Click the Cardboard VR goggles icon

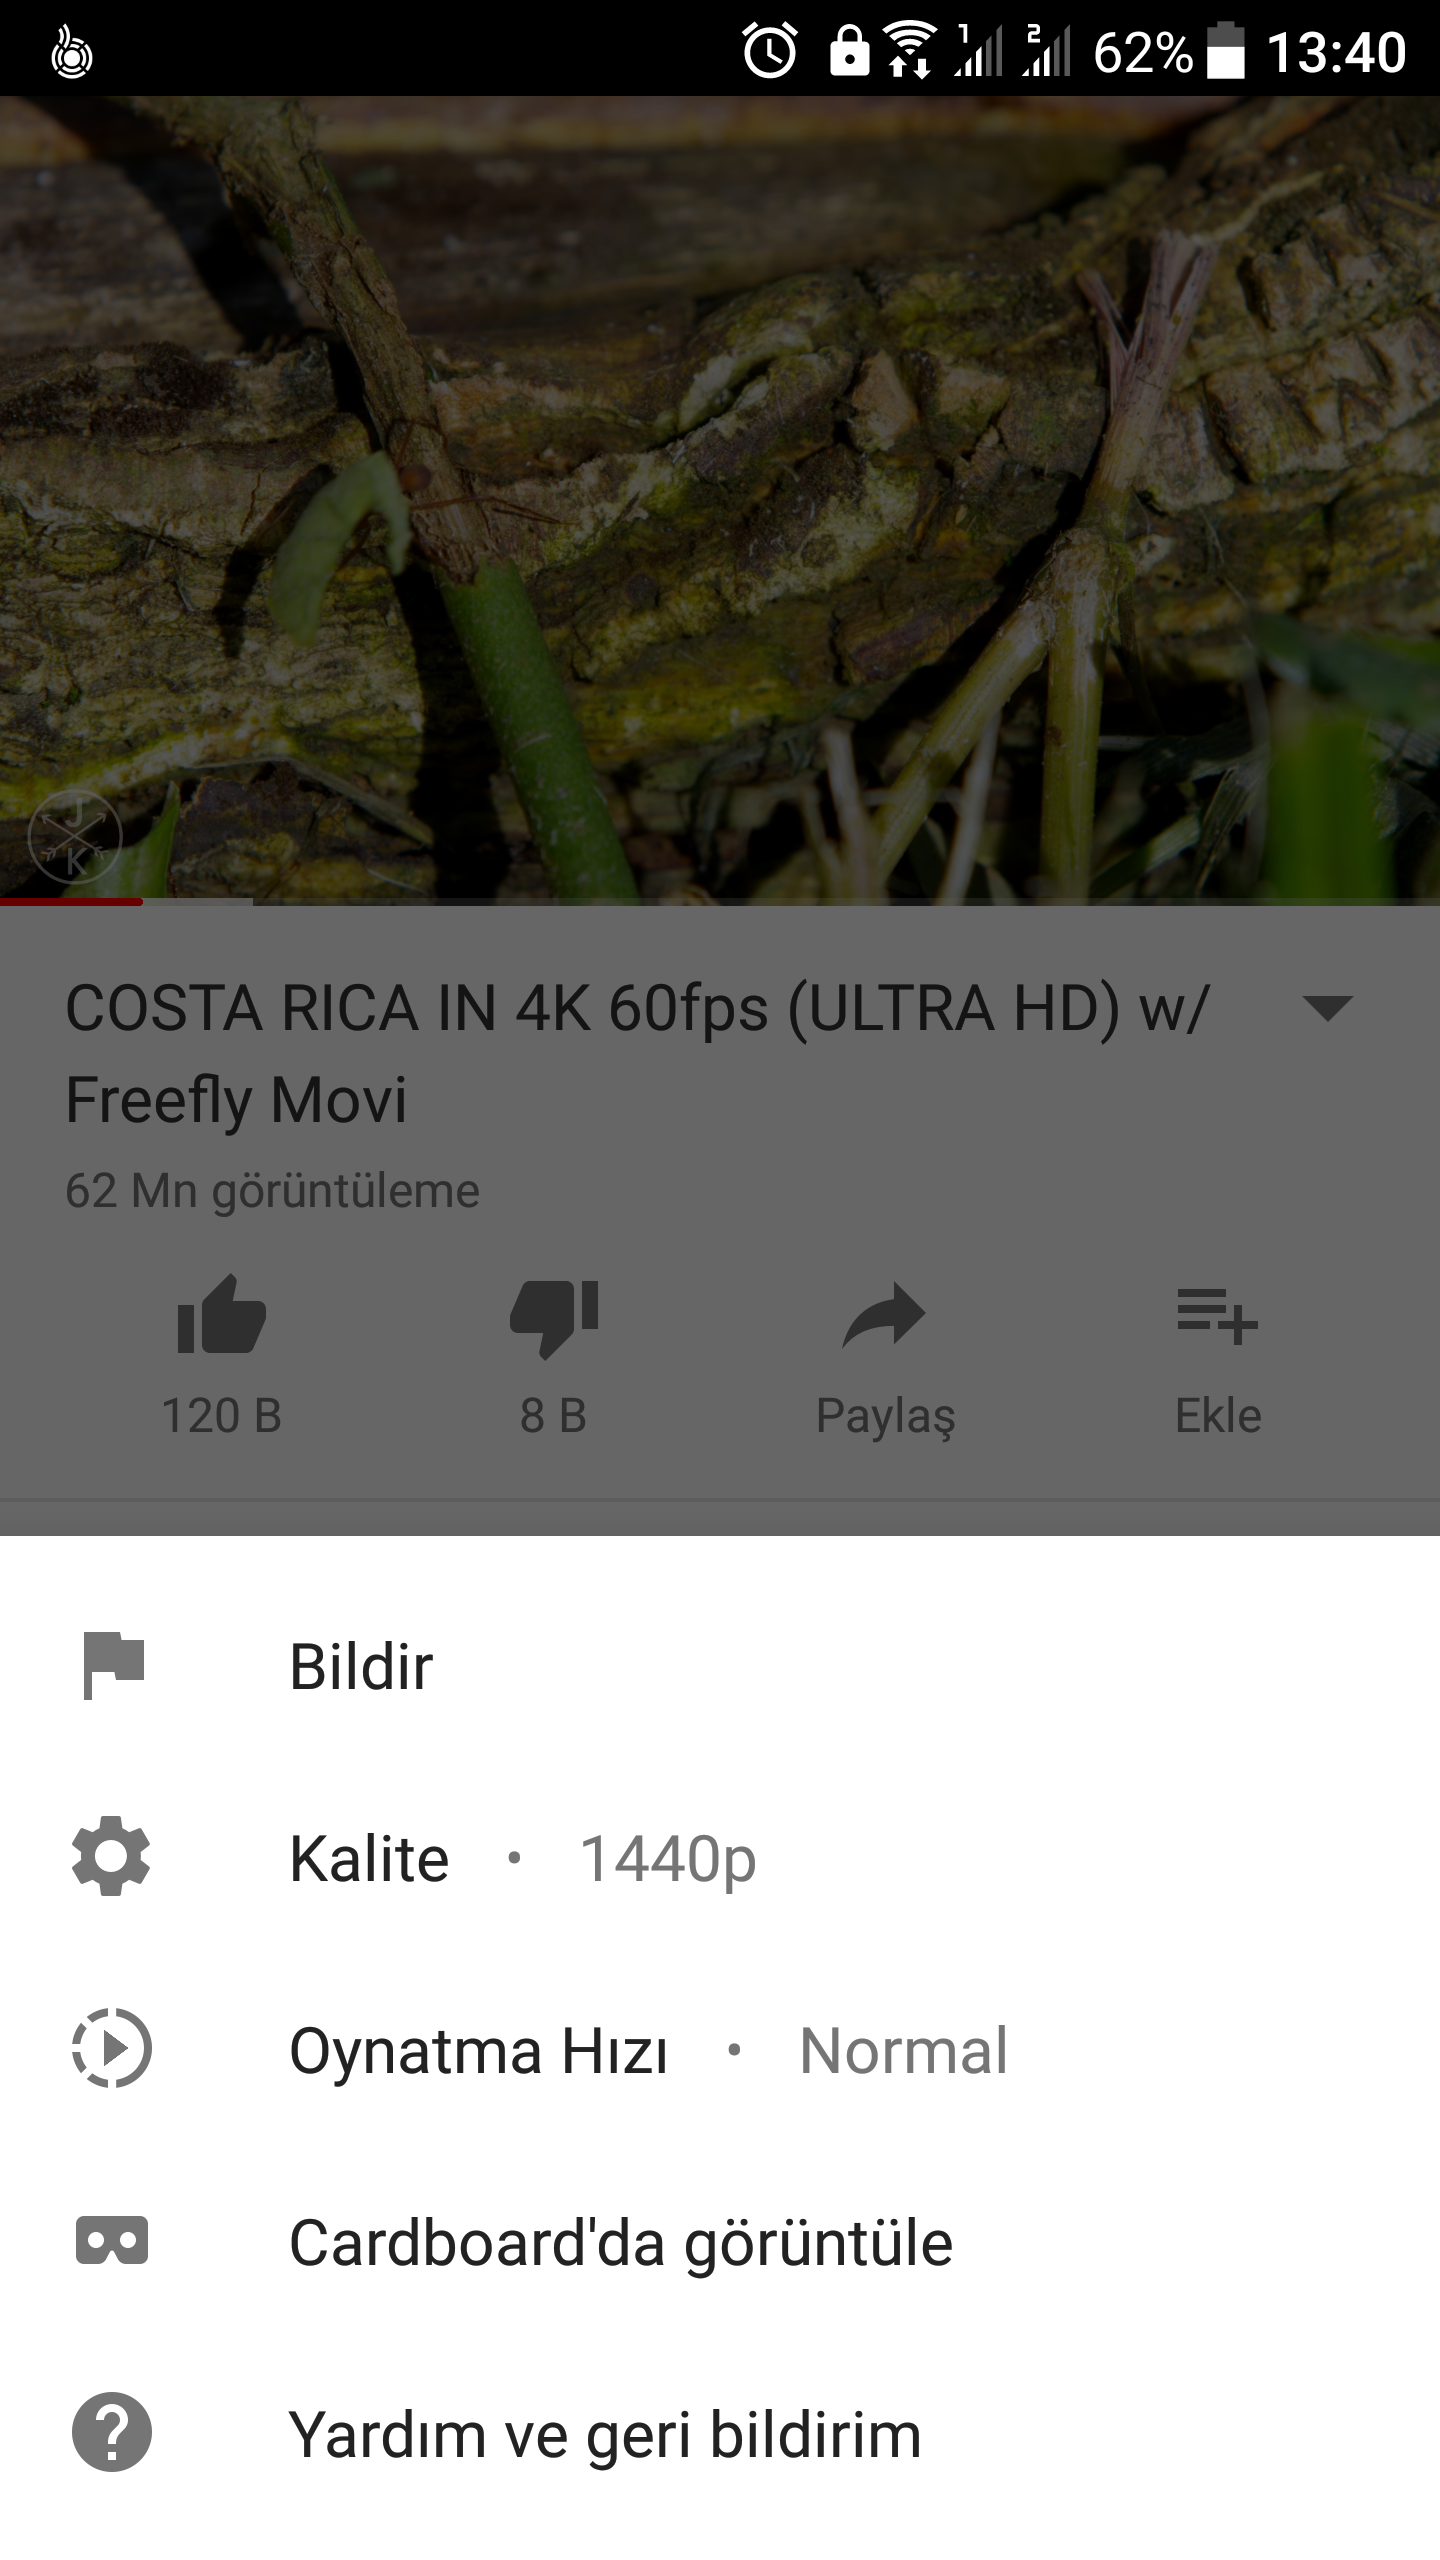coord(111,2241)
